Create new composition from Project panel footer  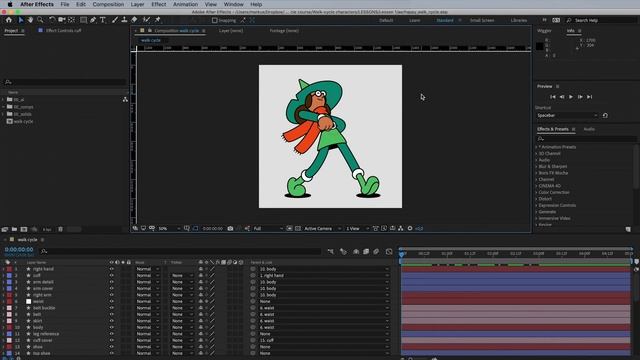click(24, 229)
